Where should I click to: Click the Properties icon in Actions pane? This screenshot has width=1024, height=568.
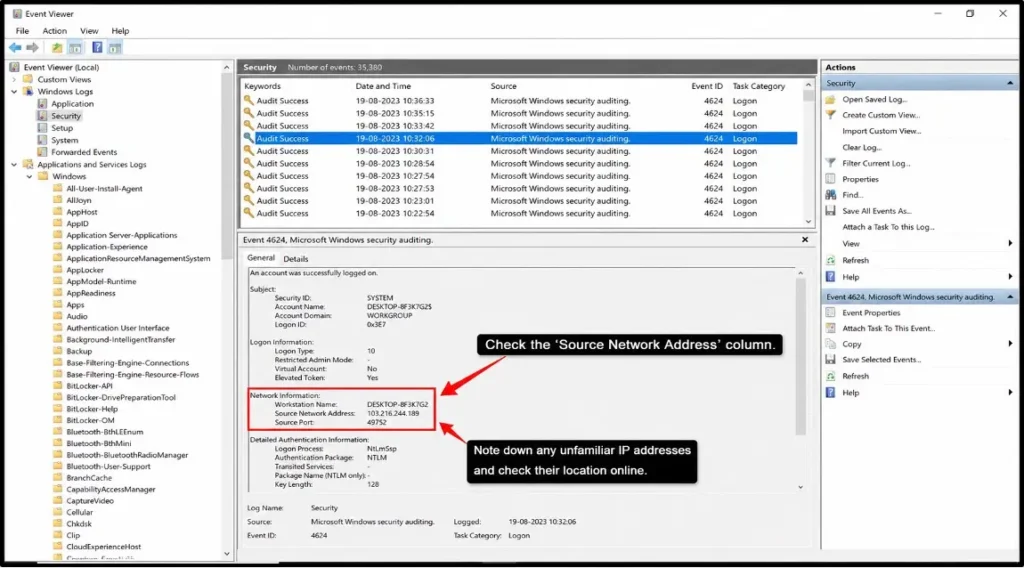(x=831, y=179)
